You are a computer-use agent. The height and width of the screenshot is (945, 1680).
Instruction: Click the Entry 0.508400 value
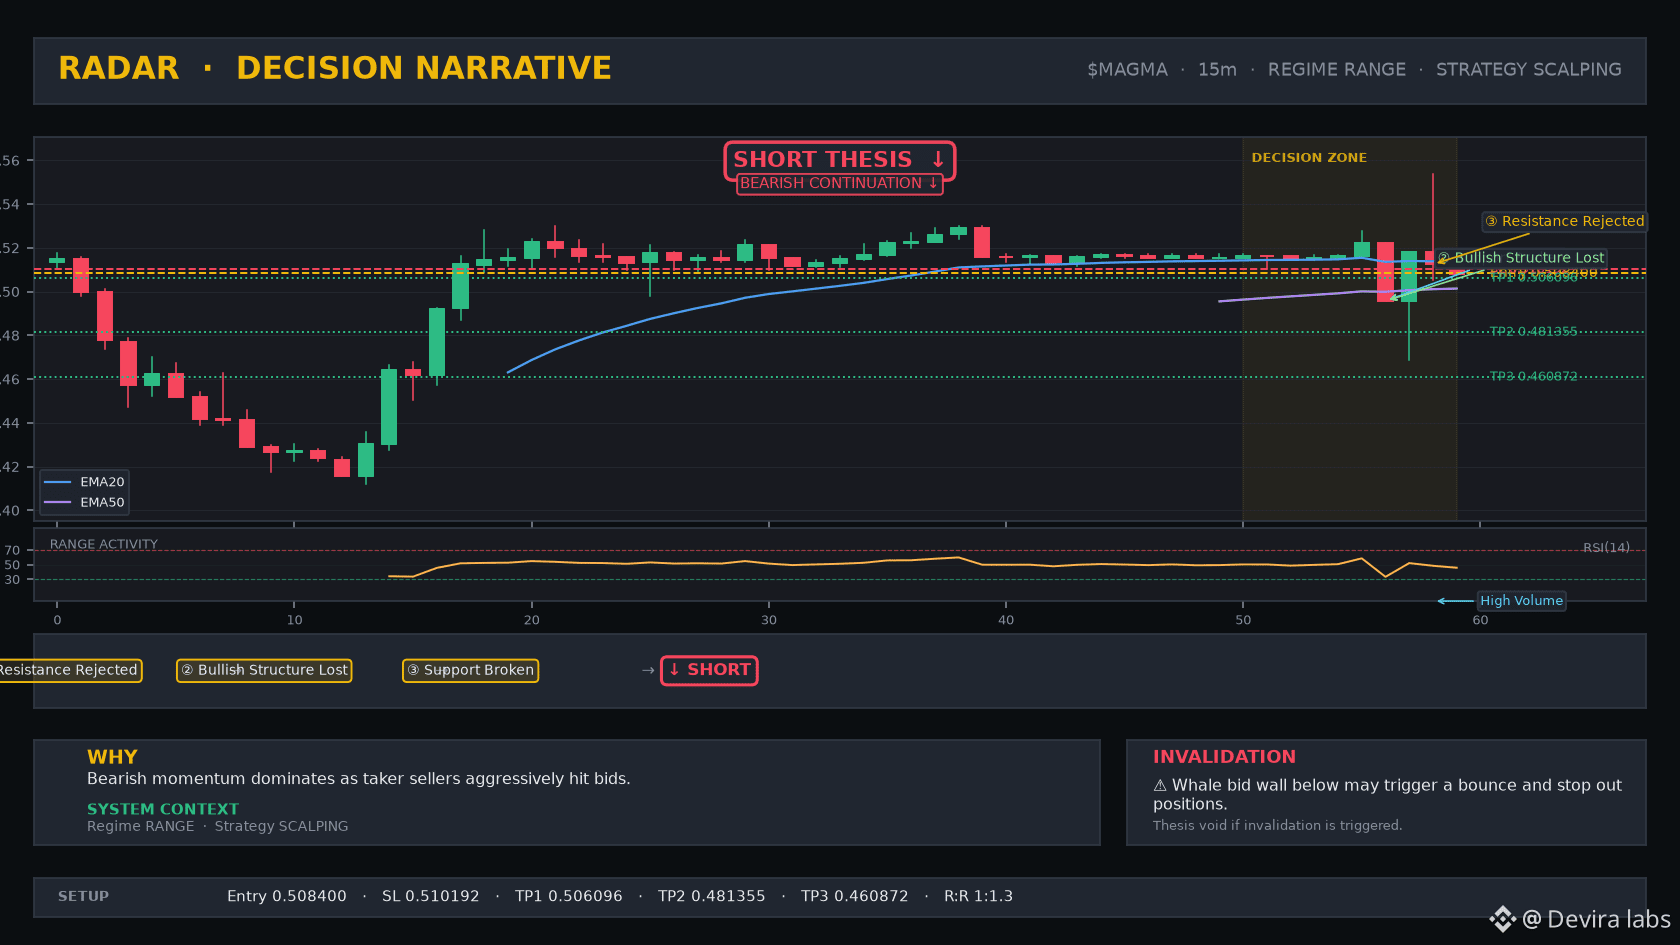point(287,897)
